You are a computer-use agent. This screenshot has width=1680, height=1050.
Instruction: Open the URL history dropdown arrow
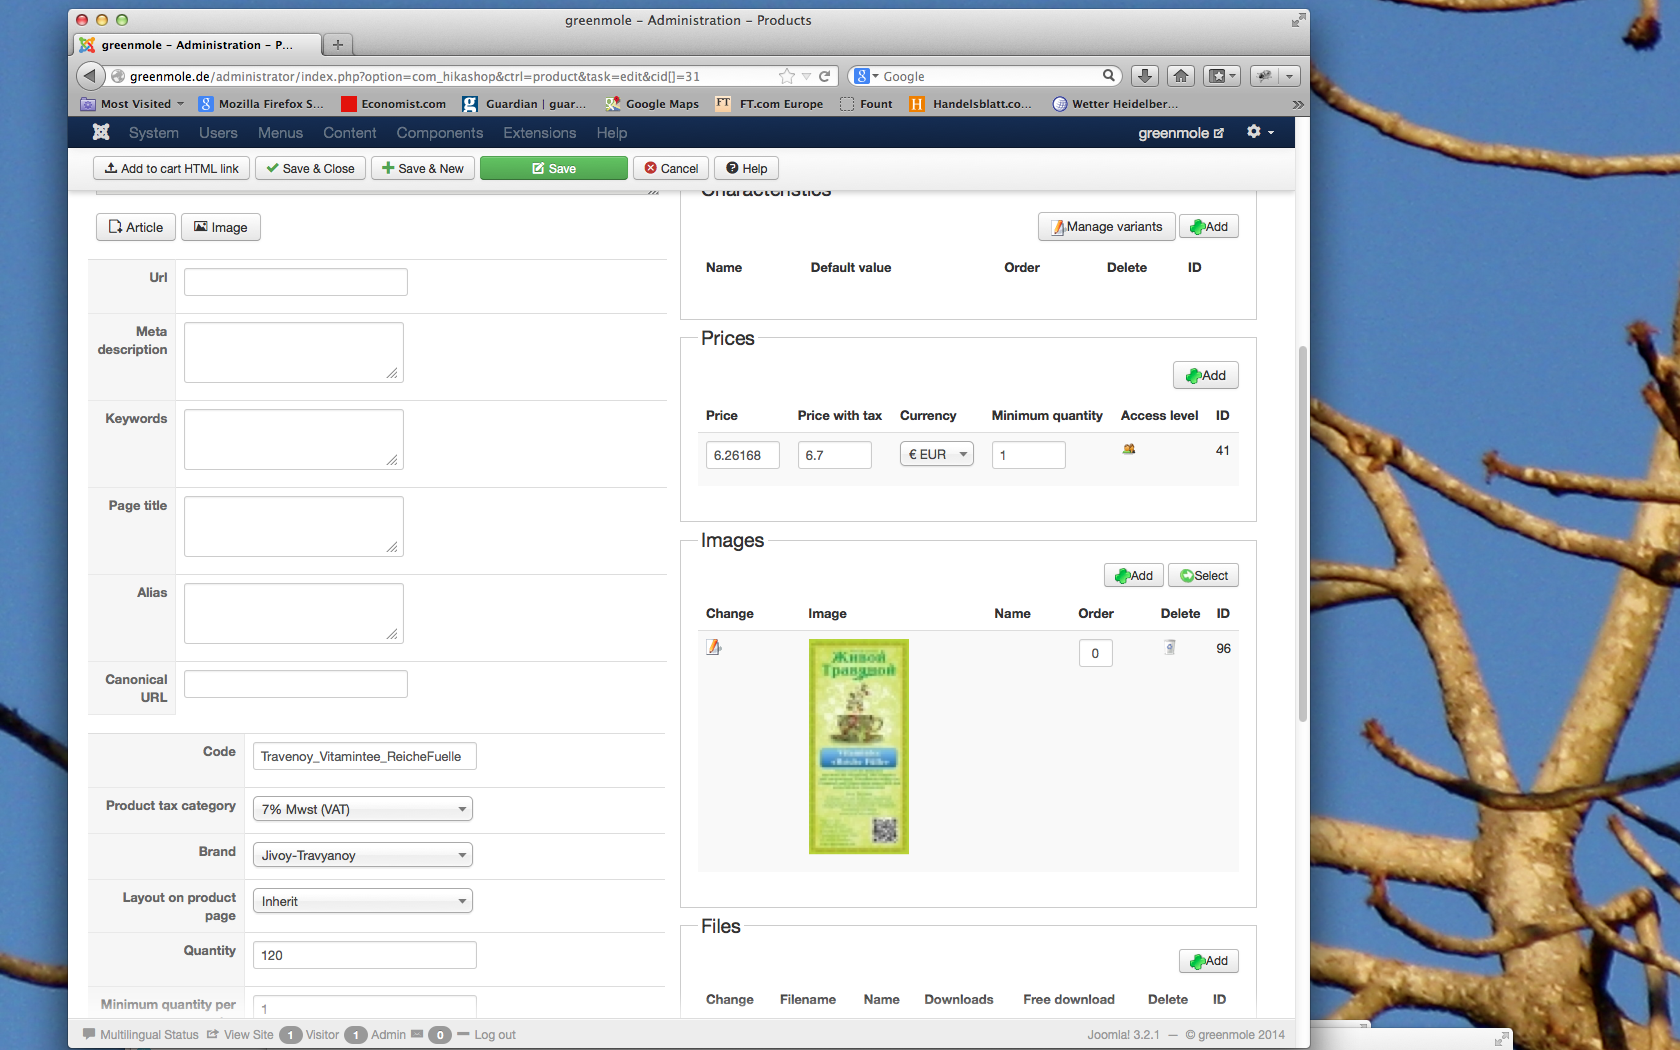pos(806,76)
